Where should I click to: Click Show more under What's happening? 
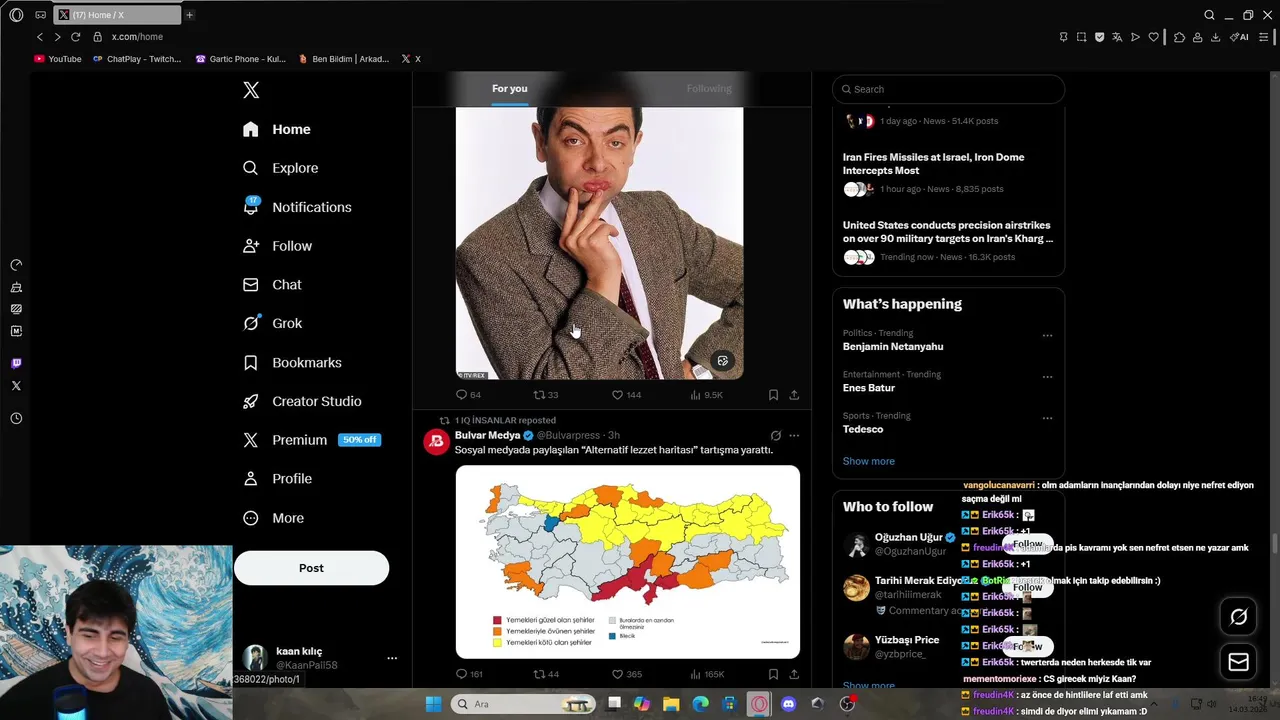click(x=868, y=461)
